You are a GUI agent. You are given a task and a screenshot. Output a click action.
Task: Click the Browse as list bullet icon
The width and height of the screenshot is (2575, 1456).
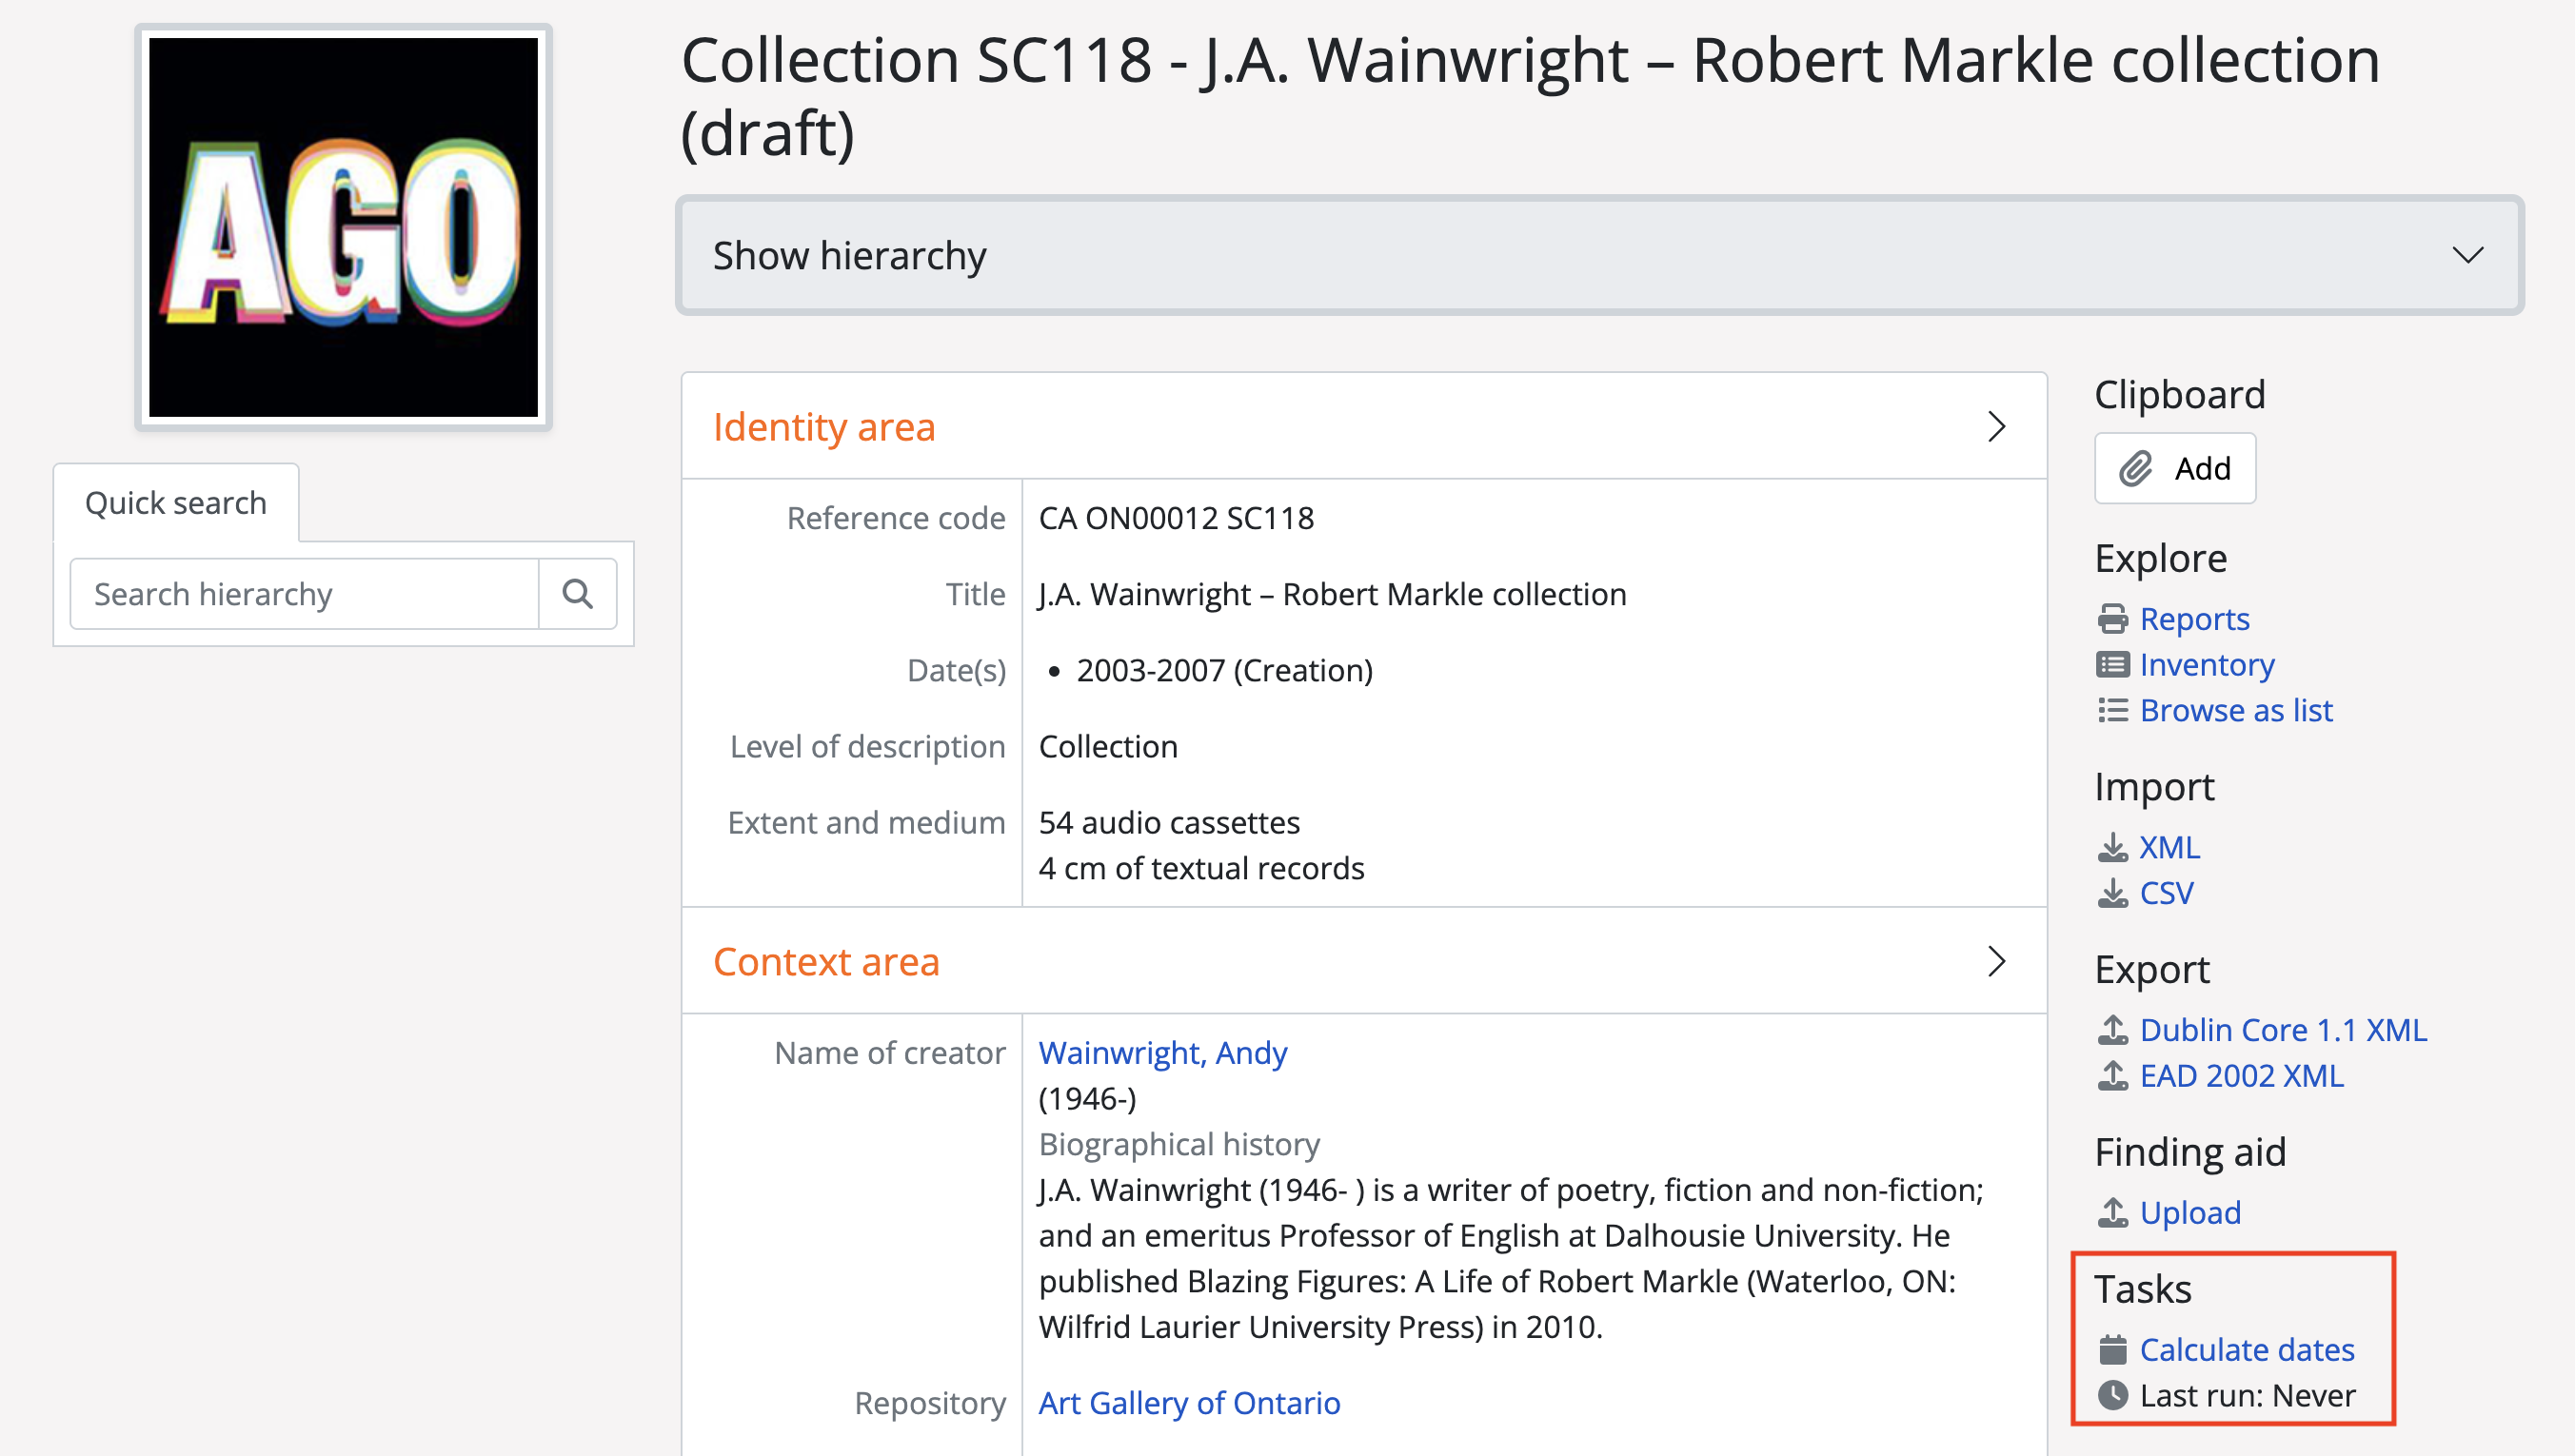click(2112, 711)
